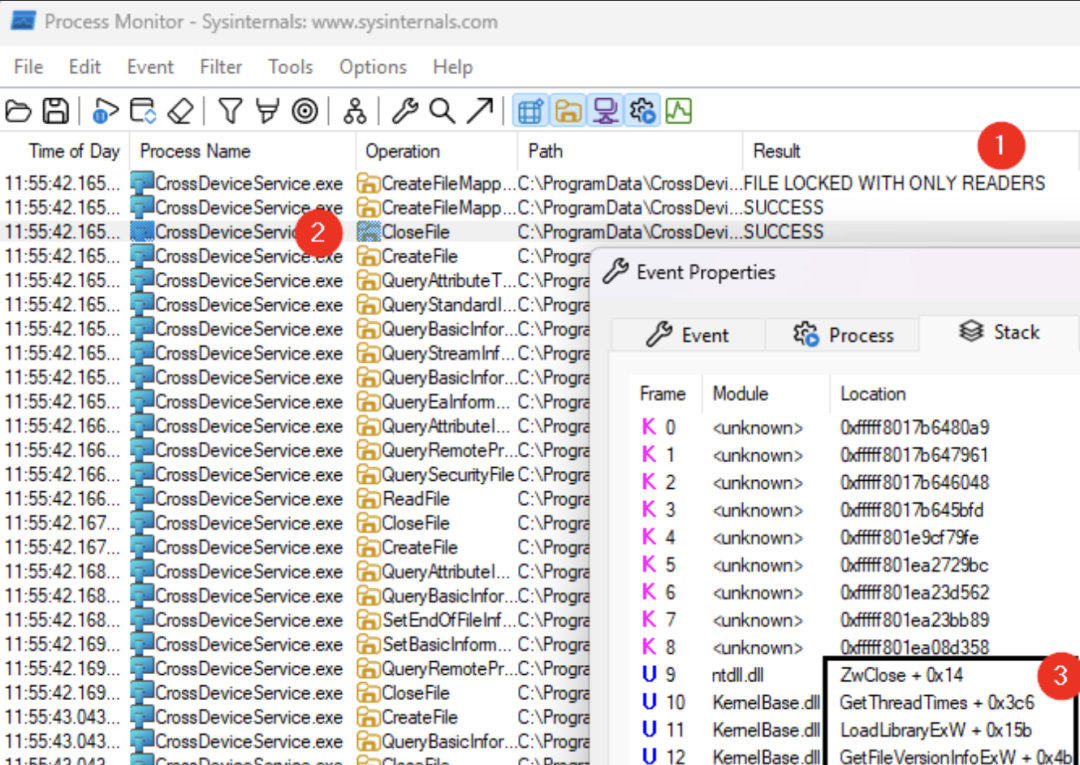
Task: Select the GetThreadTimes + 0x3c6 location
Action: (937, 702)
